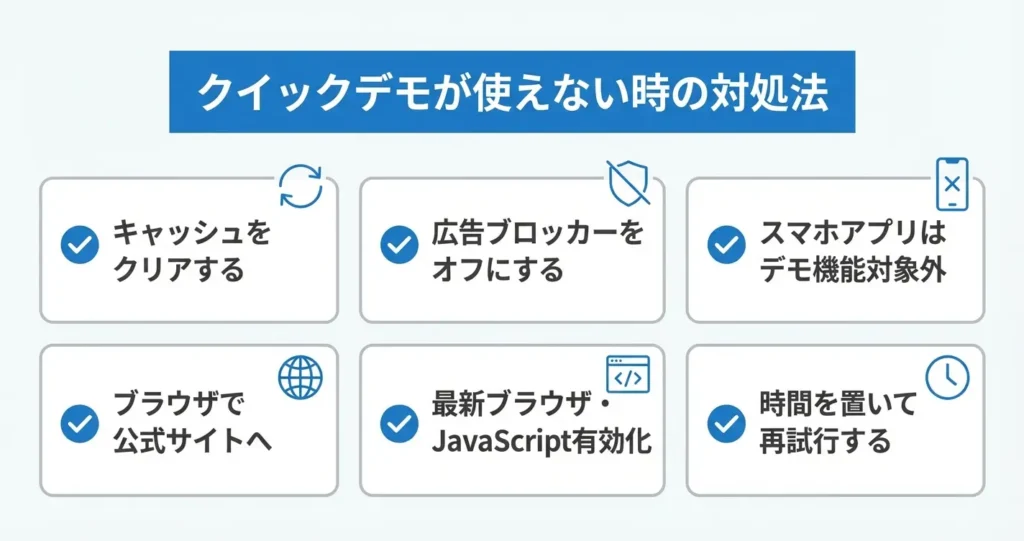Toggle the checkmark beside スマホアプリはデモ機能対象外
The image size is (1024, 541).
click(x=726, y=245)
